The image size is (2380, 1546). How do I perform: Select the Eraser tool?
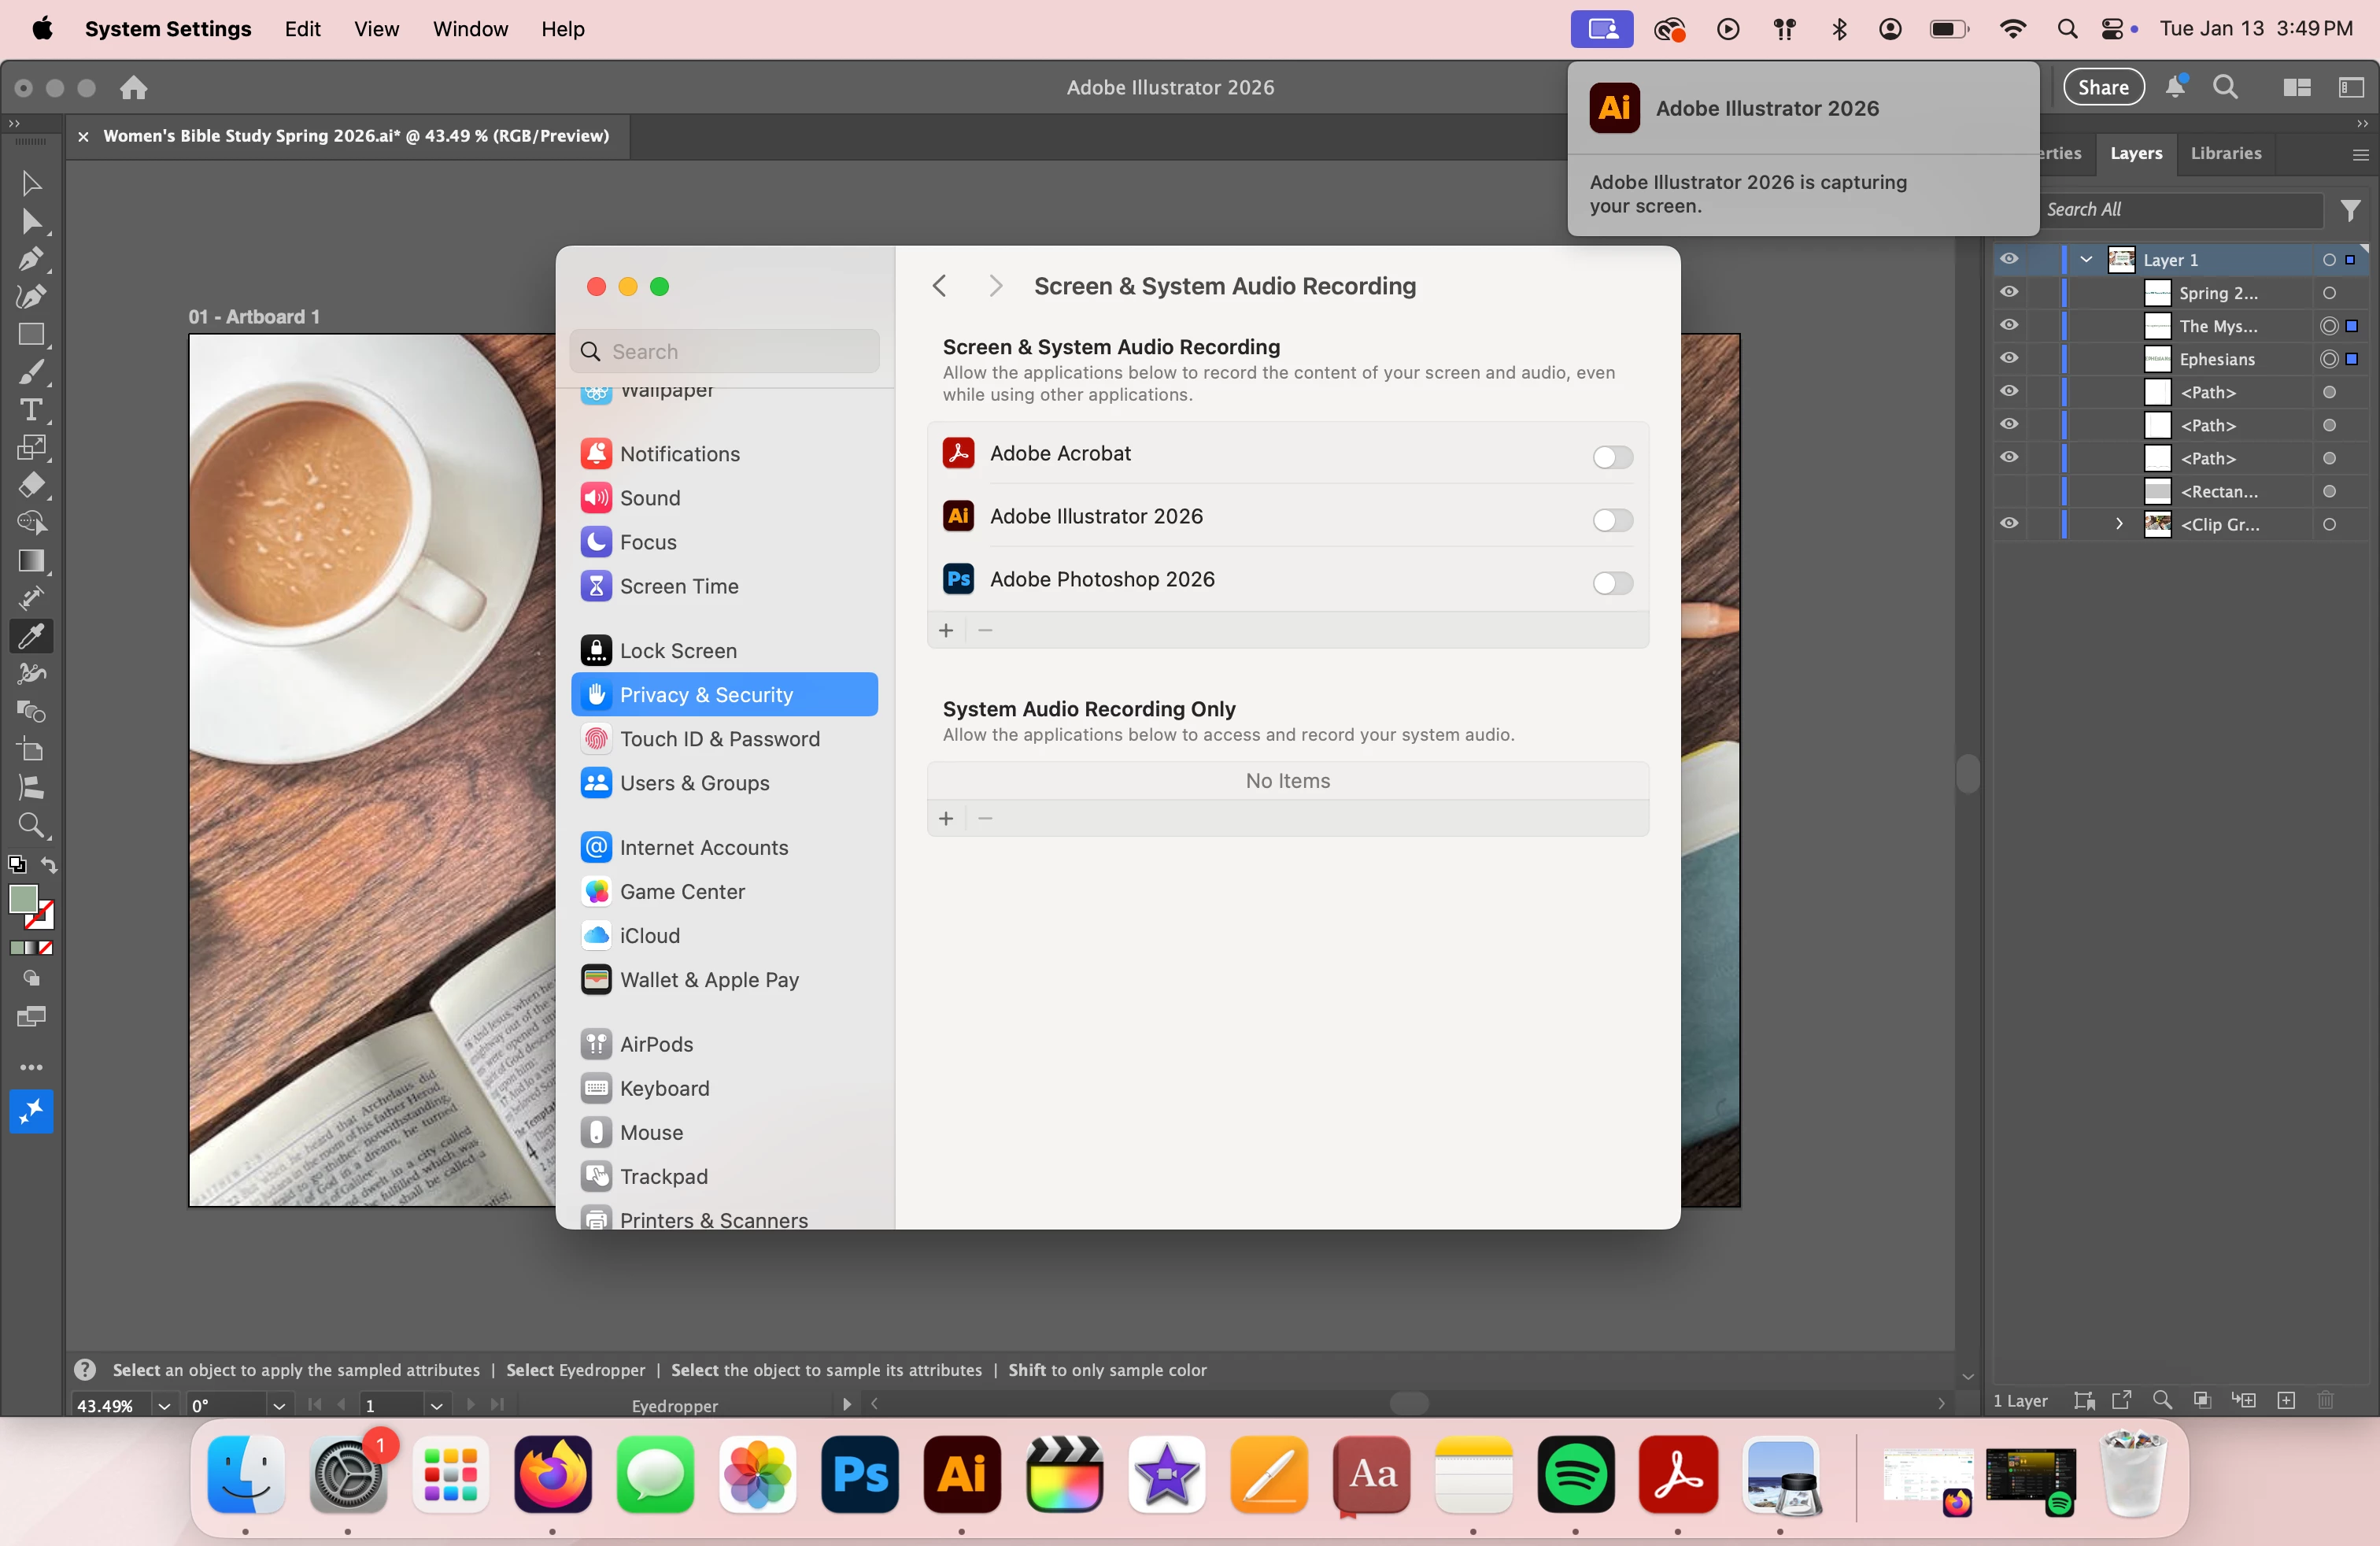(x=31, y=485)
